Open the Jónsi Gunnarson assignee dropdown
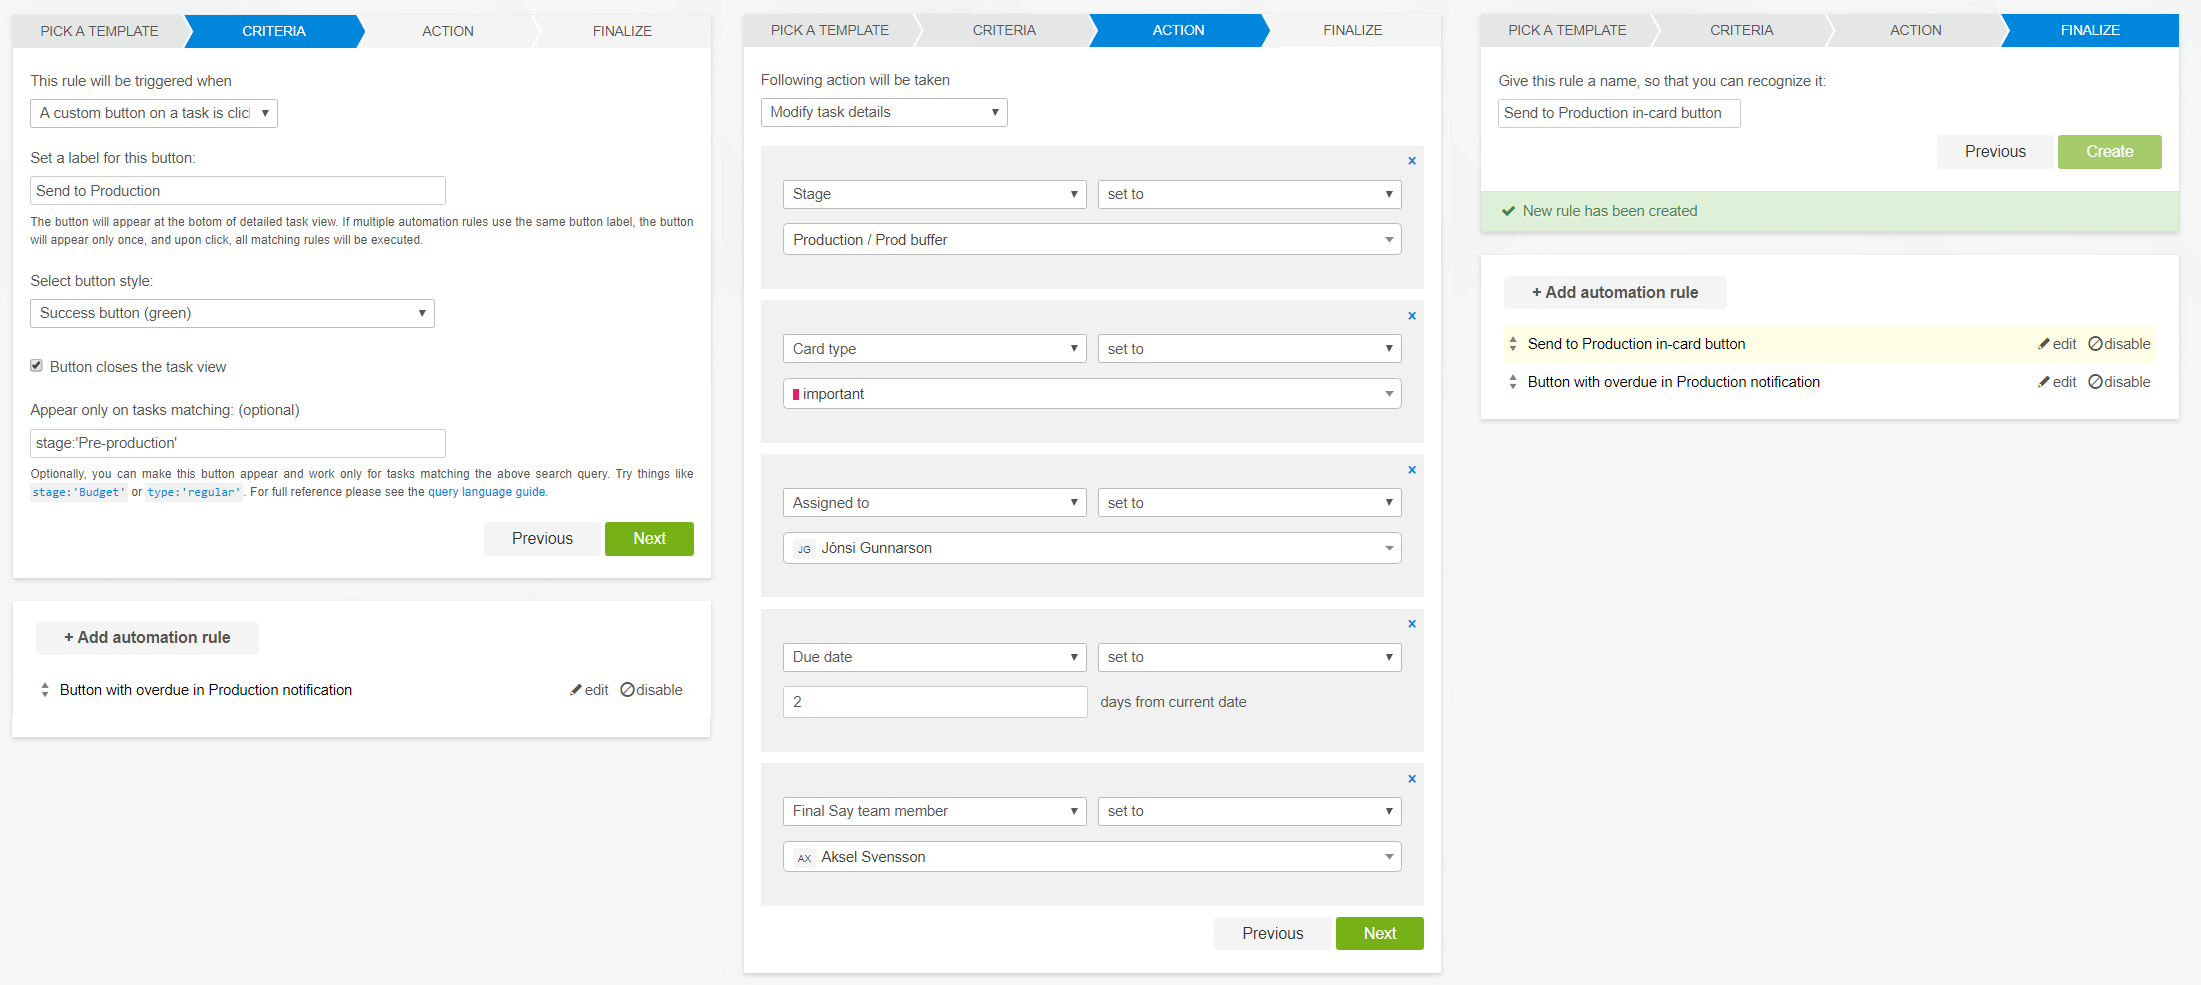This screenshot has height=985, width=2201. click(x=1091, y=548)
